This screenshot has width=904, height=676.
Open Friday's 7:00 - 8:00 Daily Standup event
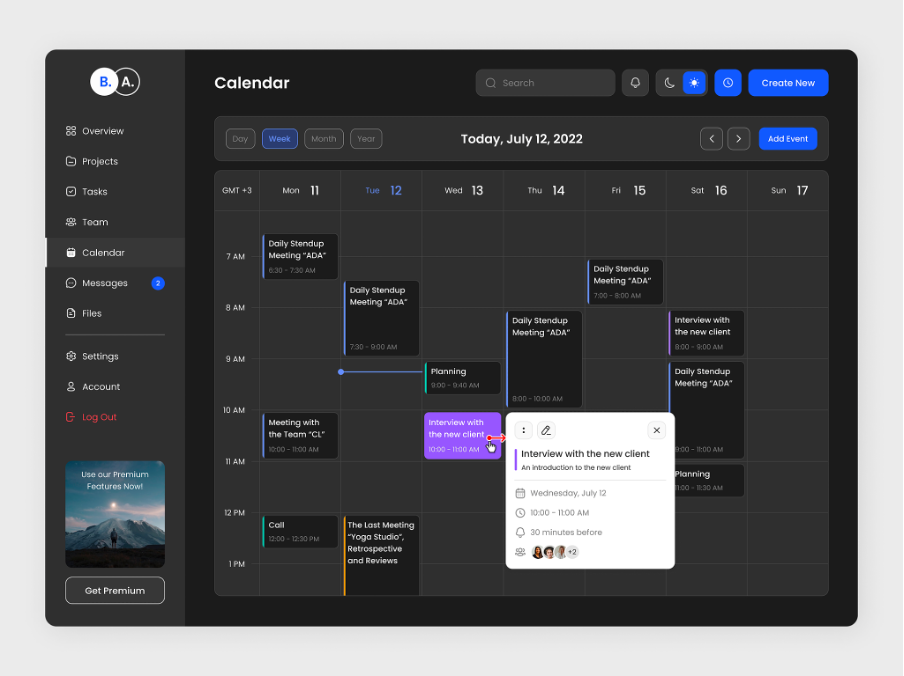click(625, 282)
